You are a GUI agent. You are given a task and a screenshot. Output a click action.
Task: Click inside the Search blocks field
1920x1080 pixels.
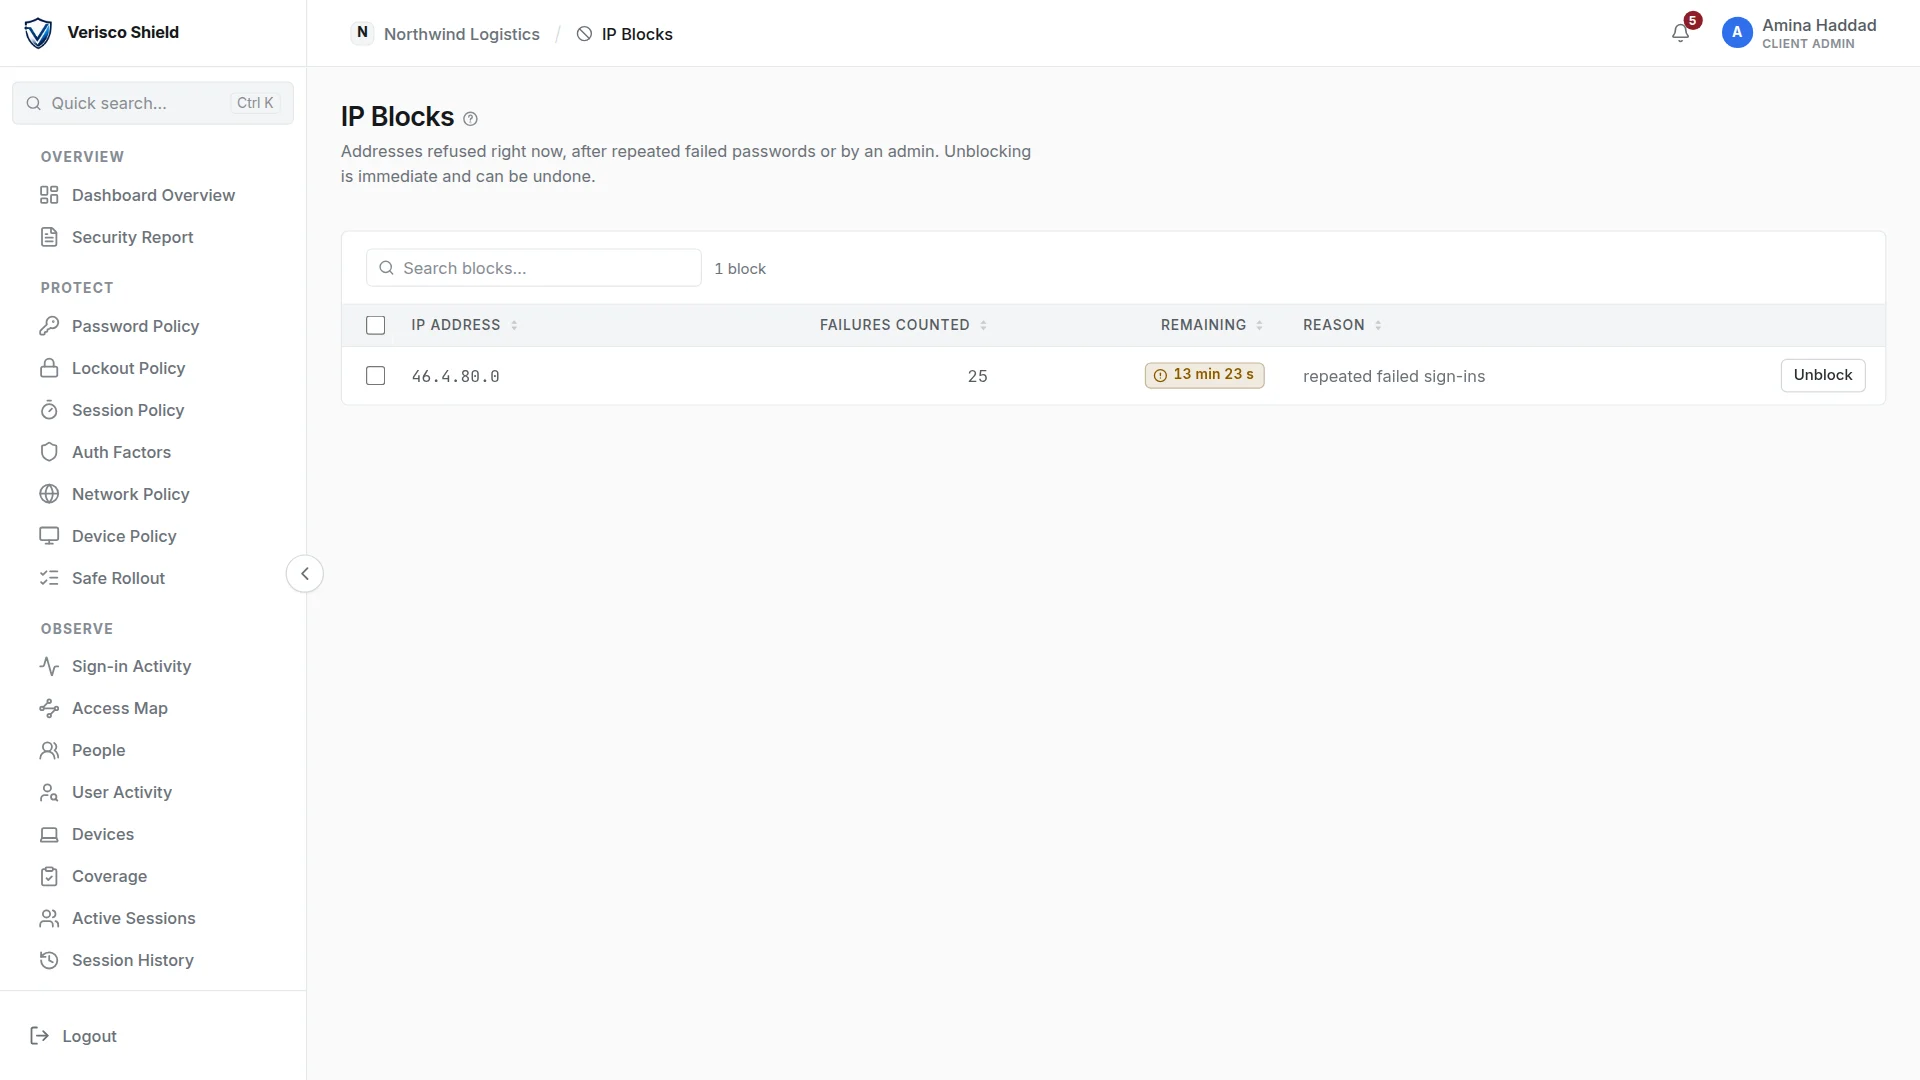point(534,268)
